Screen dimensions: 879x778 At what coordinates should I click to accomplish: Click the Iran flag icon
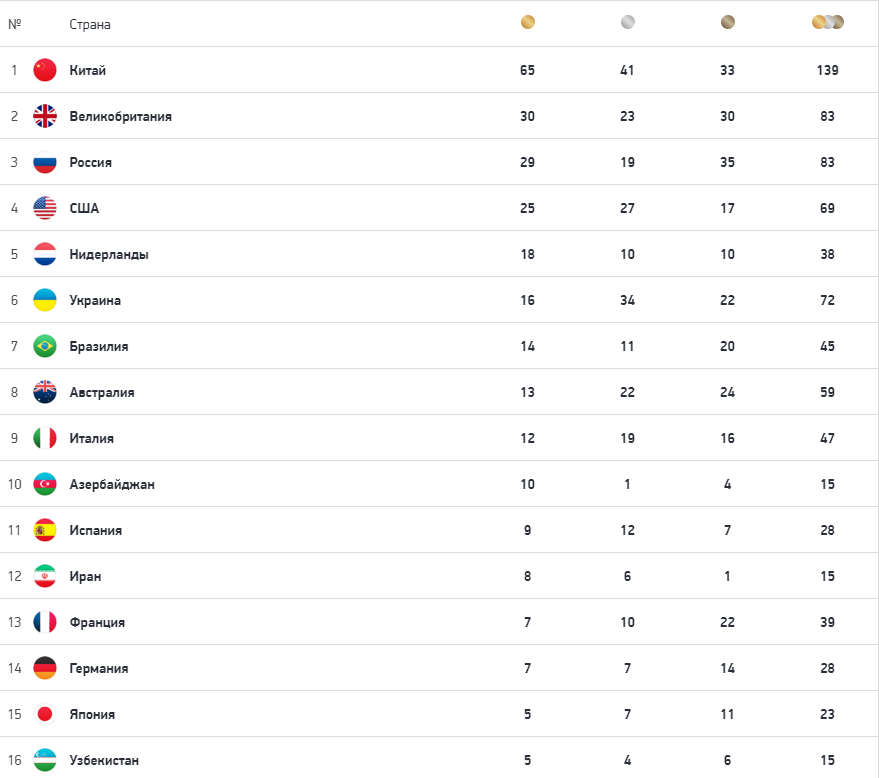coord(45,576)
